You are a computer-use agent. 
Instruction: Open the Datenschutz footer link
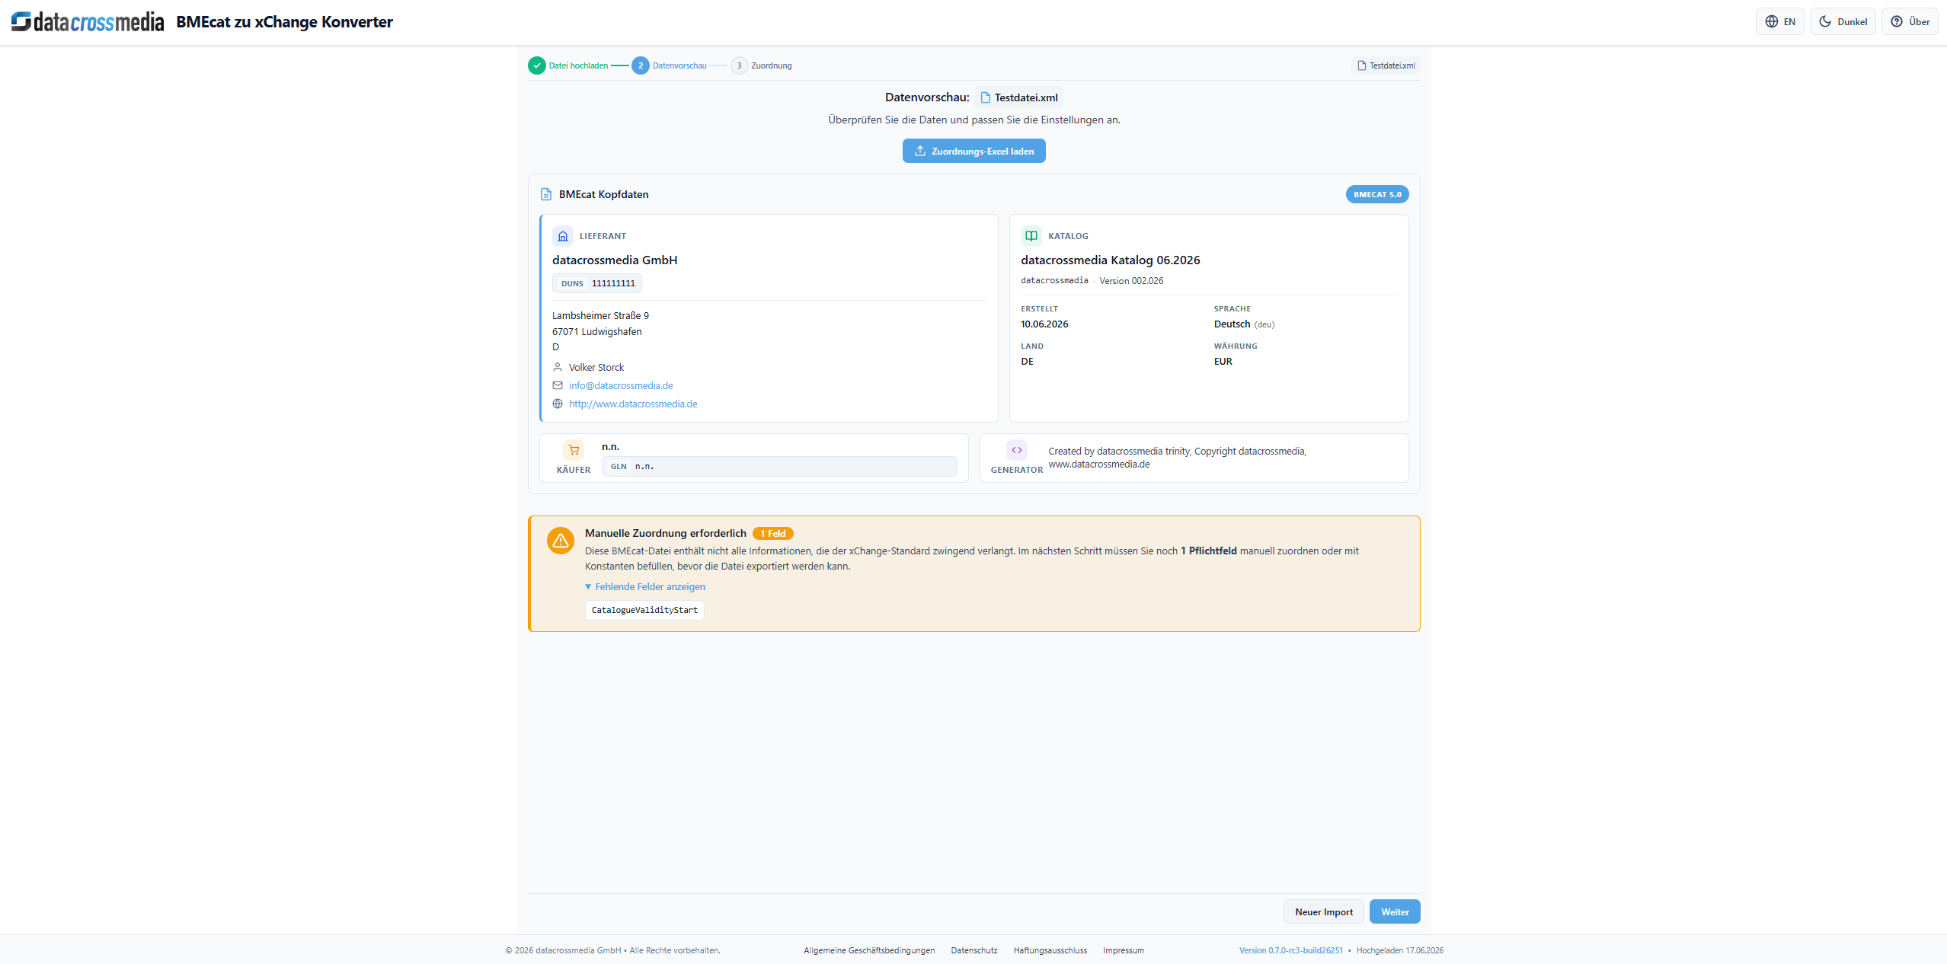click(x=974, y=951)
